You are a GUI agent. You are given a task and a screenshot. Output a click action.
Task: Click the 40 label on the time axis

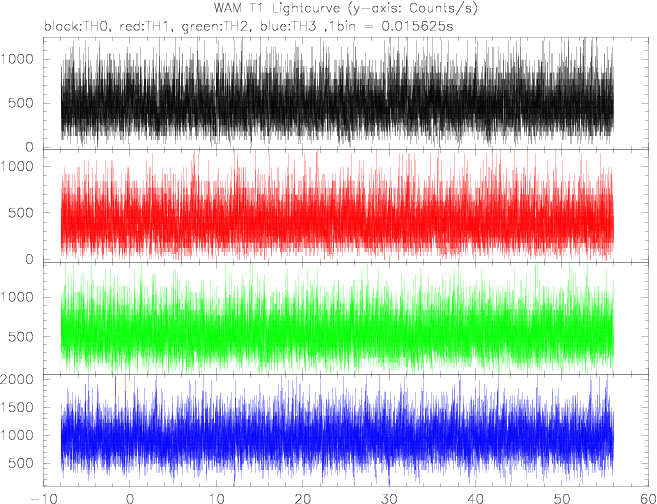coord(476,499)
